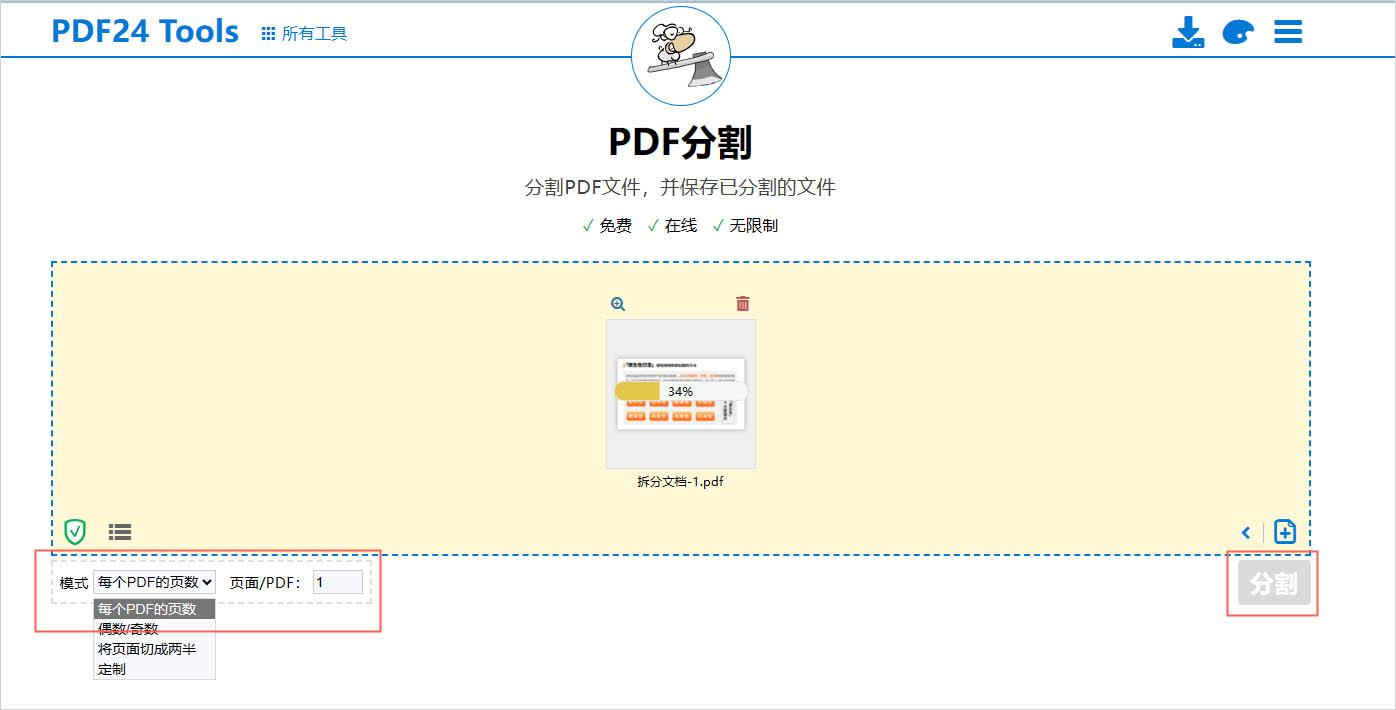1396x710 pixels.
Task: Click the theme palette icon
Action: (1238, 32)
